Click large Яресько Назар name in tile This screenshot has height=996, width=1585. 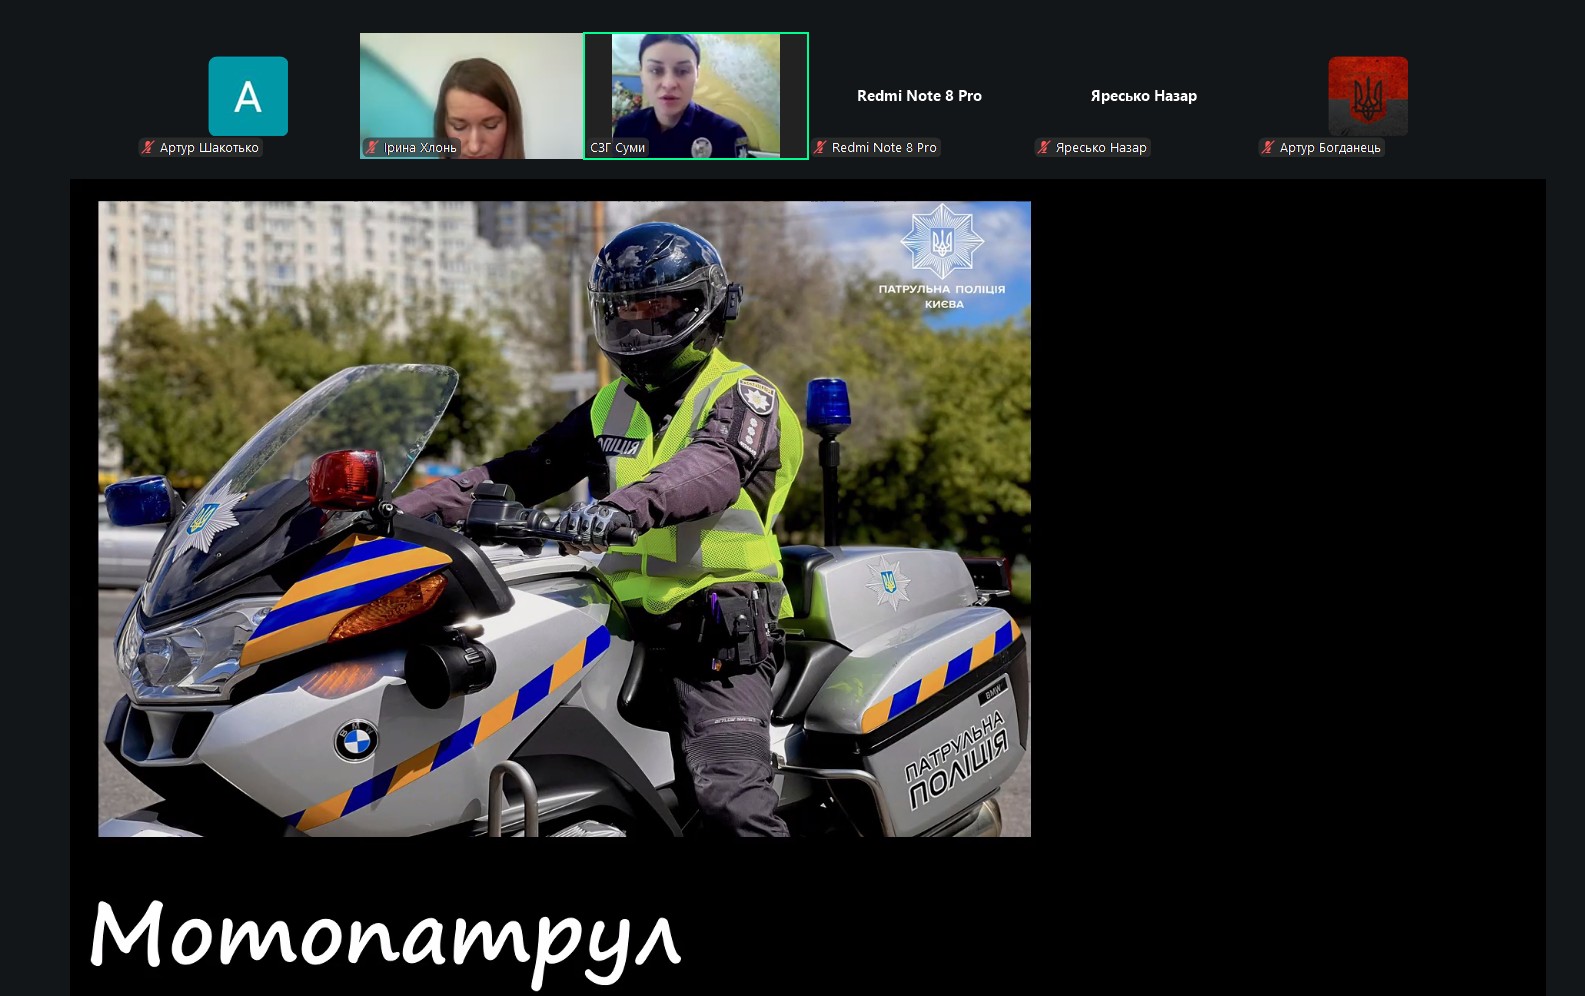point(1143,96)
